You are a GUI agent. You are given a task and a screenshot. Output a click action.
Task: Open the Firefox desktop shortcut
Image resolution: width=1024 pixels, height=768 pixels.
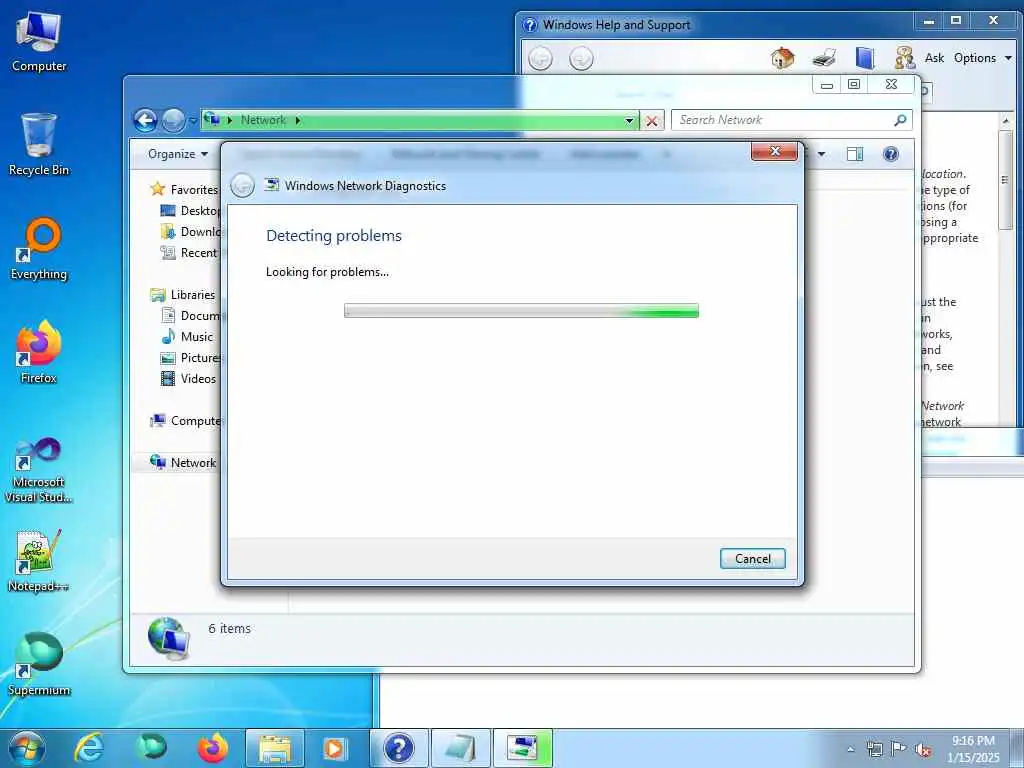click(x=39, y=353)
